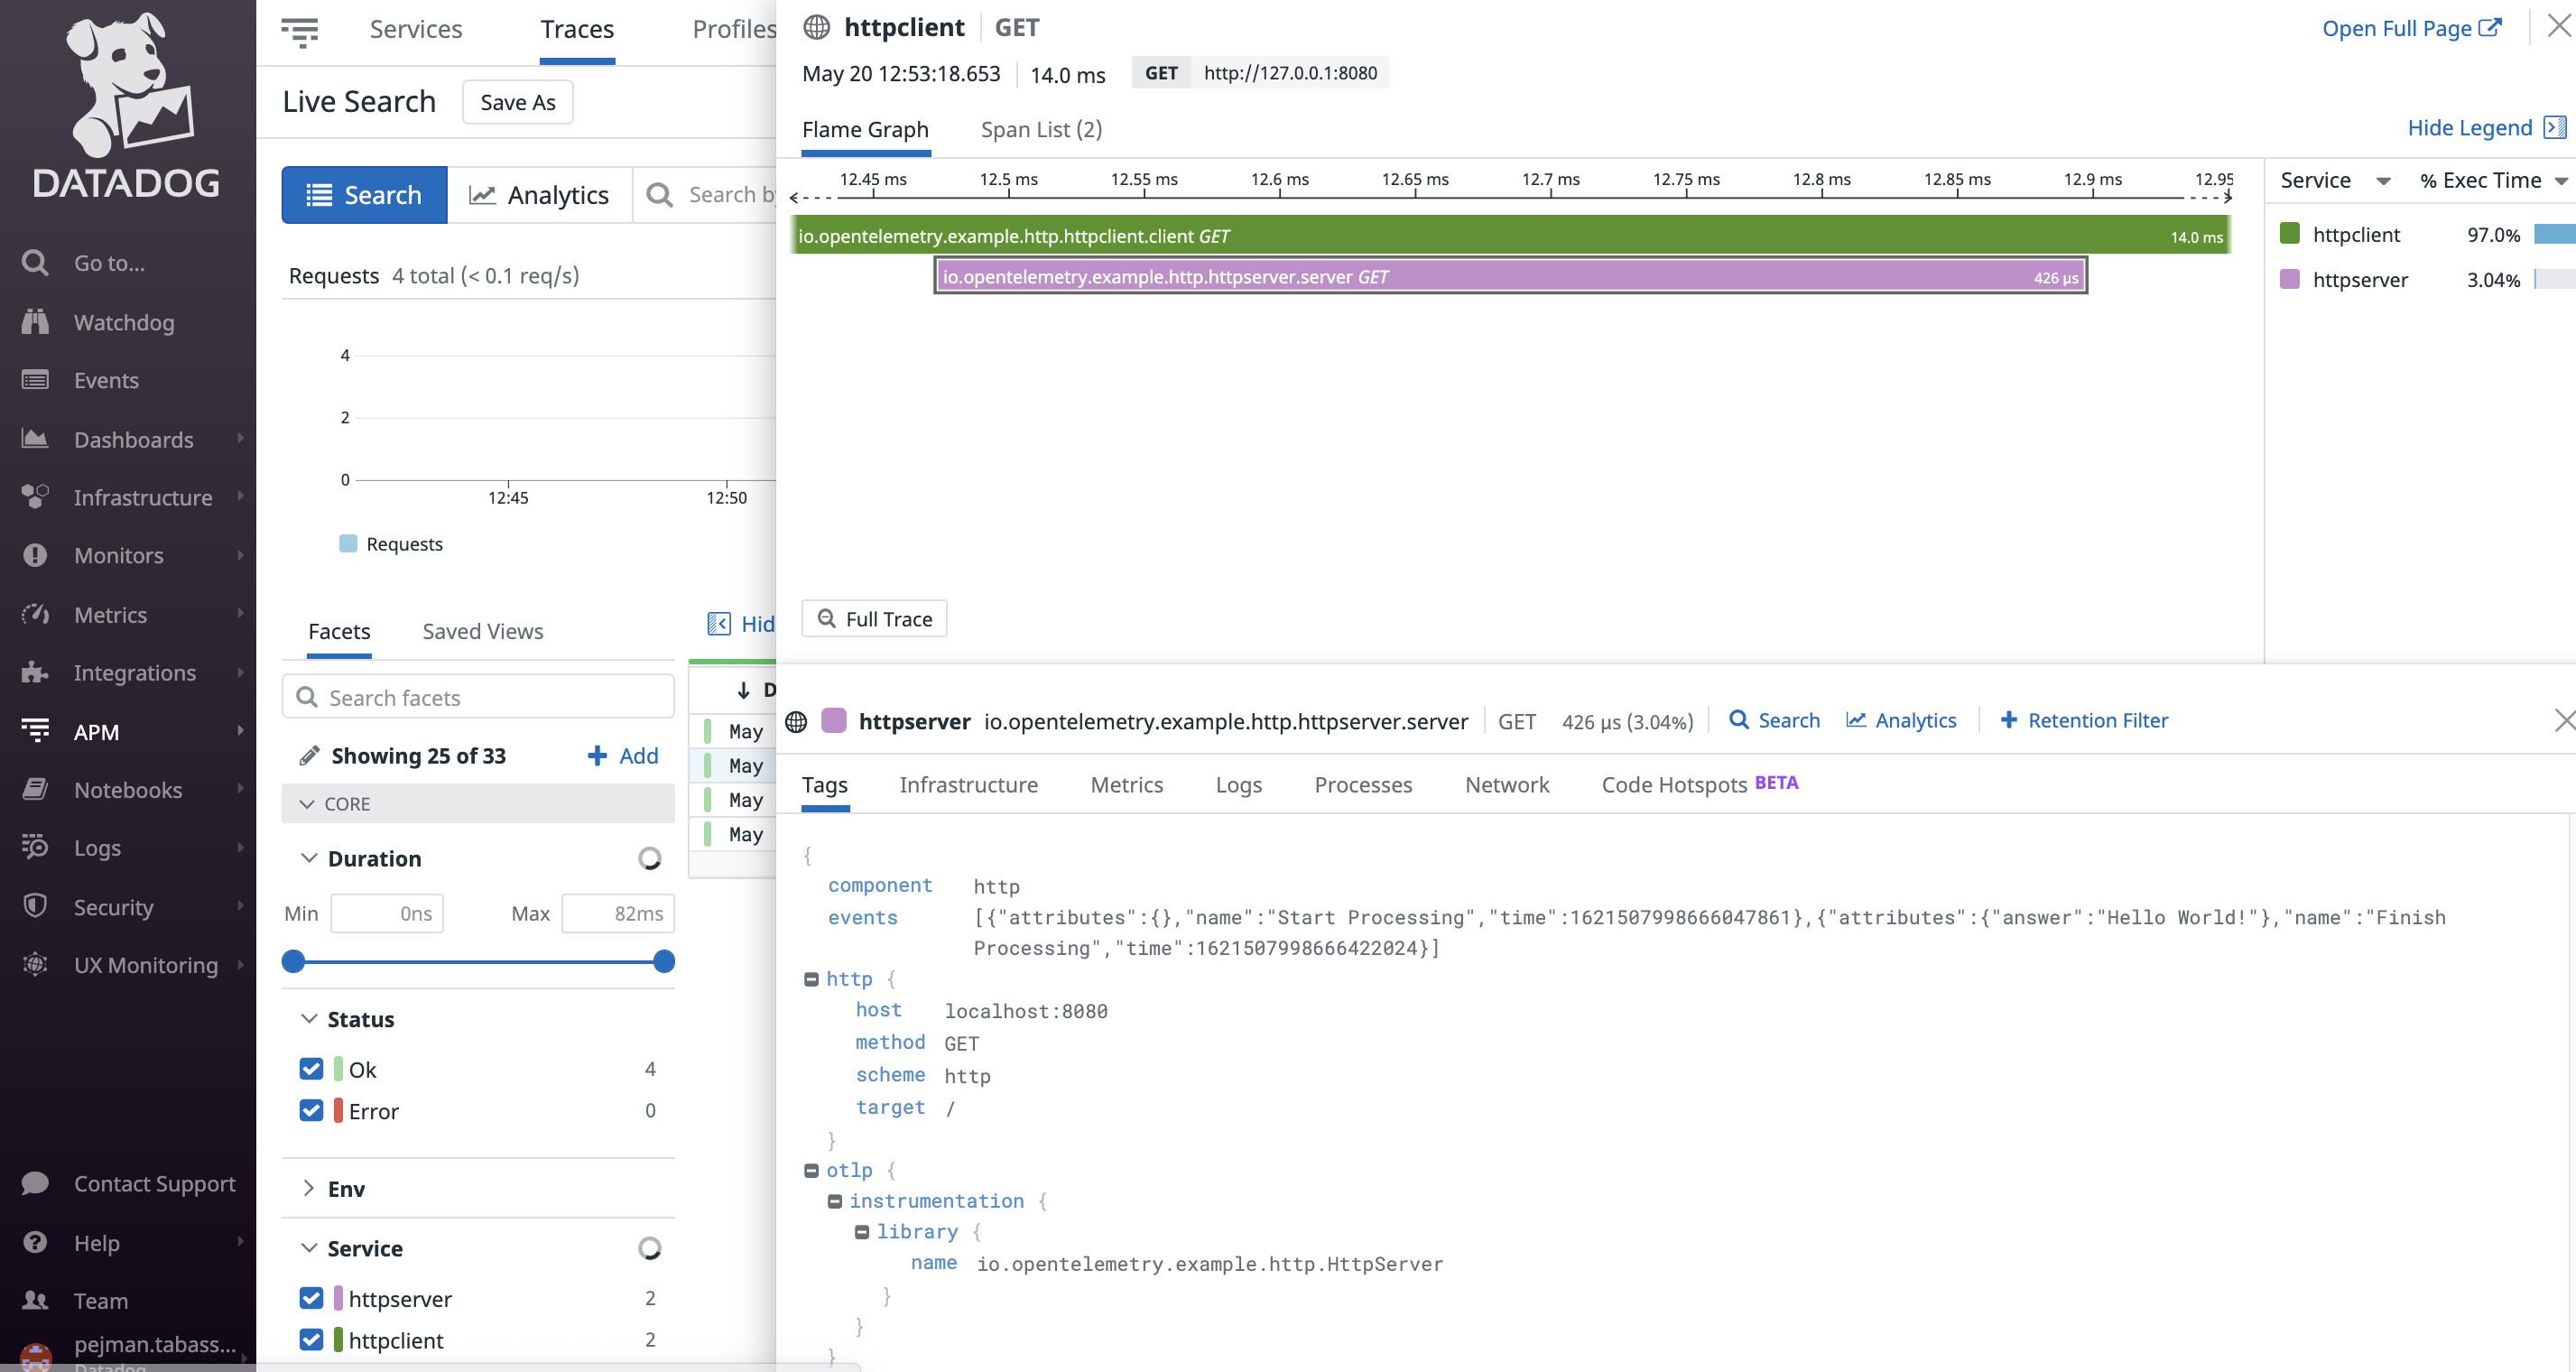Expand the Env facet section
2576x1372 pixels.
pyautogui.click(x=308, y=1188)
